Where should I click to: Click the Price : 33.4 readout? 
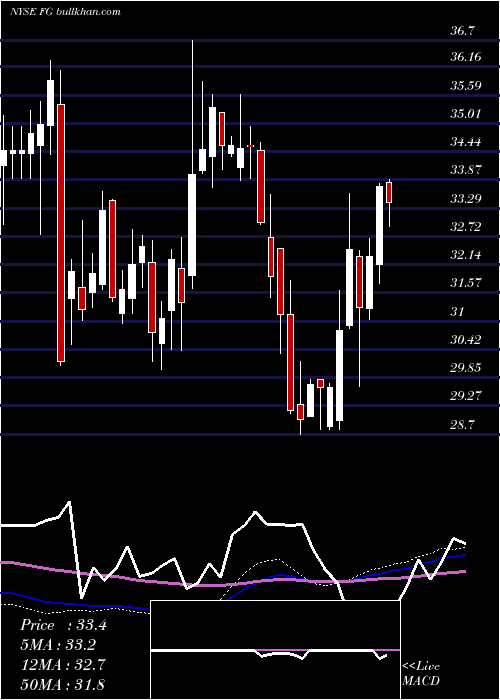point(63,625)
